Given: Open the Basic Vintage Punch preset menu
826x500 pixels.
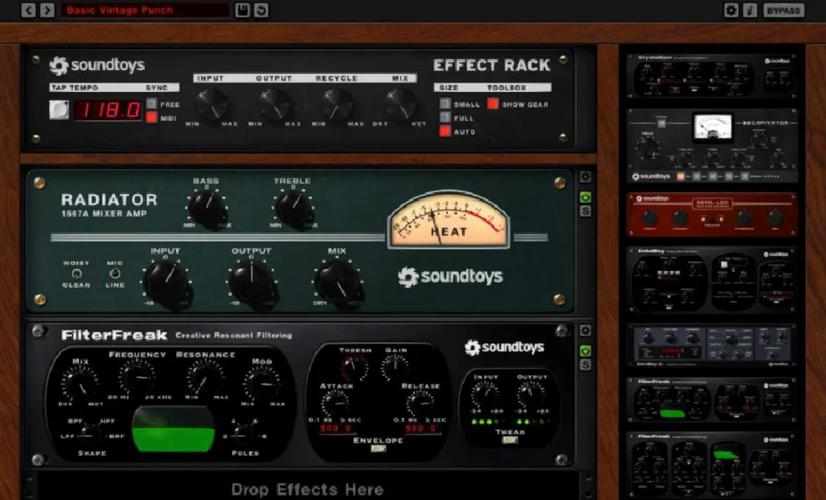Looking at the screenshot, I should (144, 10).
